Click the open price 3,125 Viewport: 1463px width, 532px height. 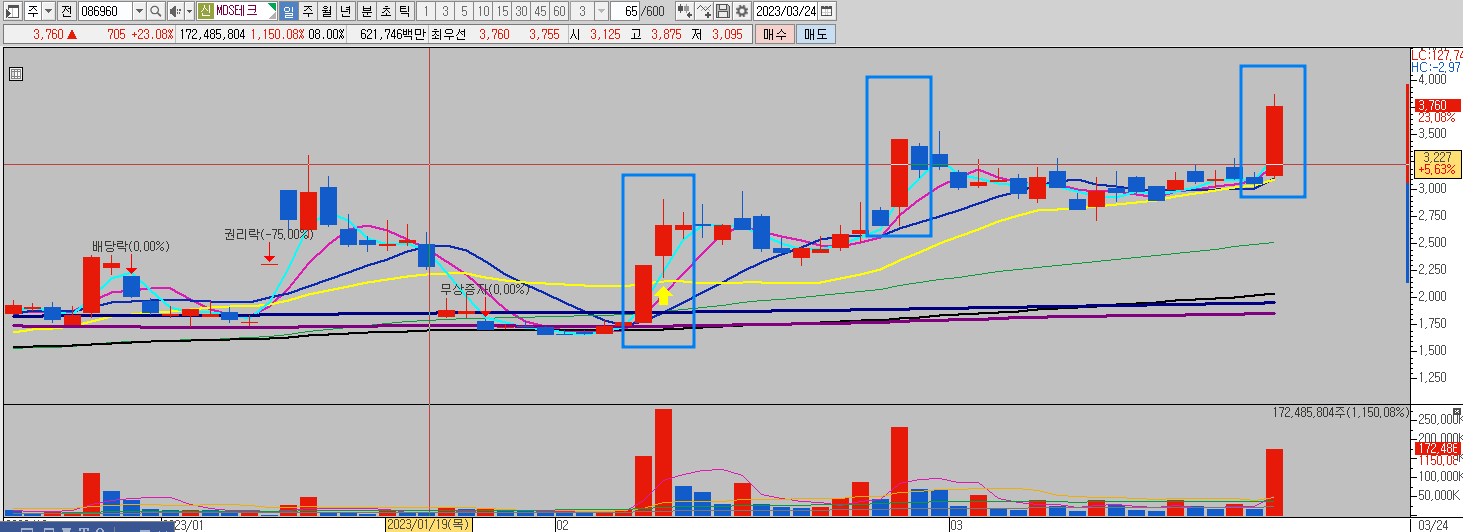click(x=606, y=34)
